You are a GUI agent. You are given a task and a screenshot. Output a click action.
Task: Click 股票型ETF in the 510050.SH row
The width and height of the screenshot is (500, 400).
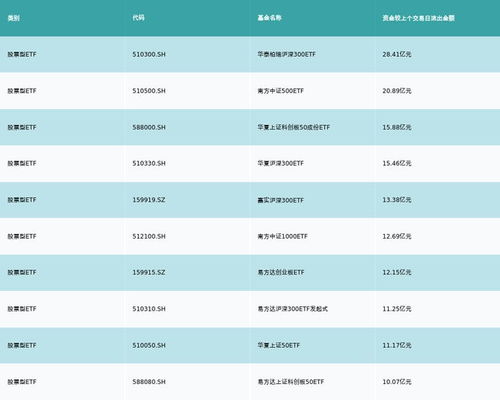click(22, 345)
